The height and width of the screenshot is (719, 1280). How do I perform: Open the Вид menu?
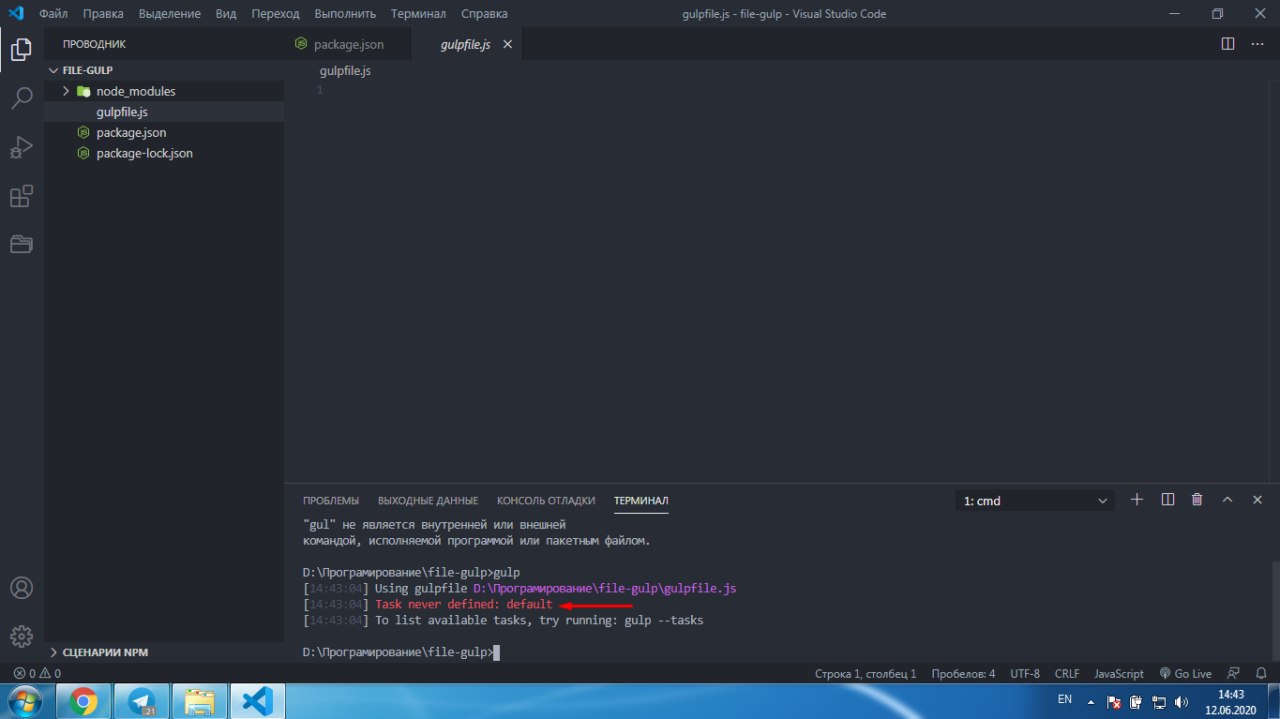click(x=226, y=14)
